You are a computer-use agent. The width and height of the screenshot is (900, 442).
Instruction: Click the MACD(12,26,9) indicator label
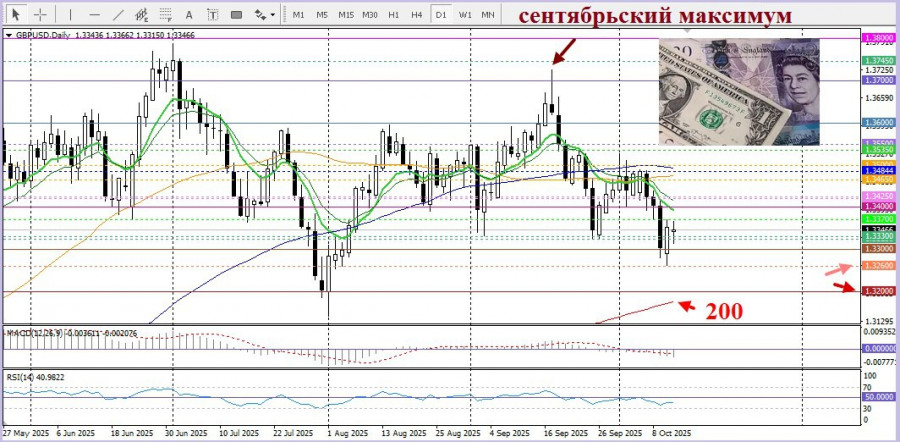[x=36, y=332]
